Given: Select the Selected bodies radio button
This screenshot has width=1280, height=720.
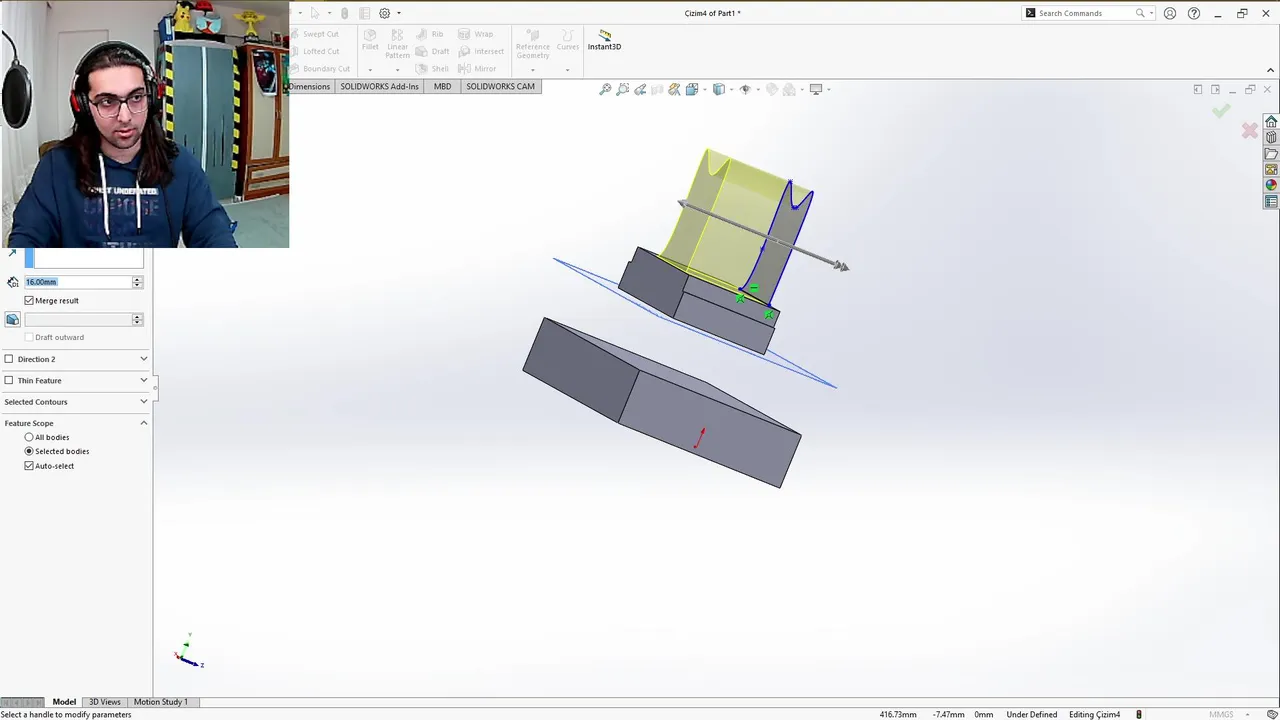Looking at the screenshot, I should click(x=29, y=451).
